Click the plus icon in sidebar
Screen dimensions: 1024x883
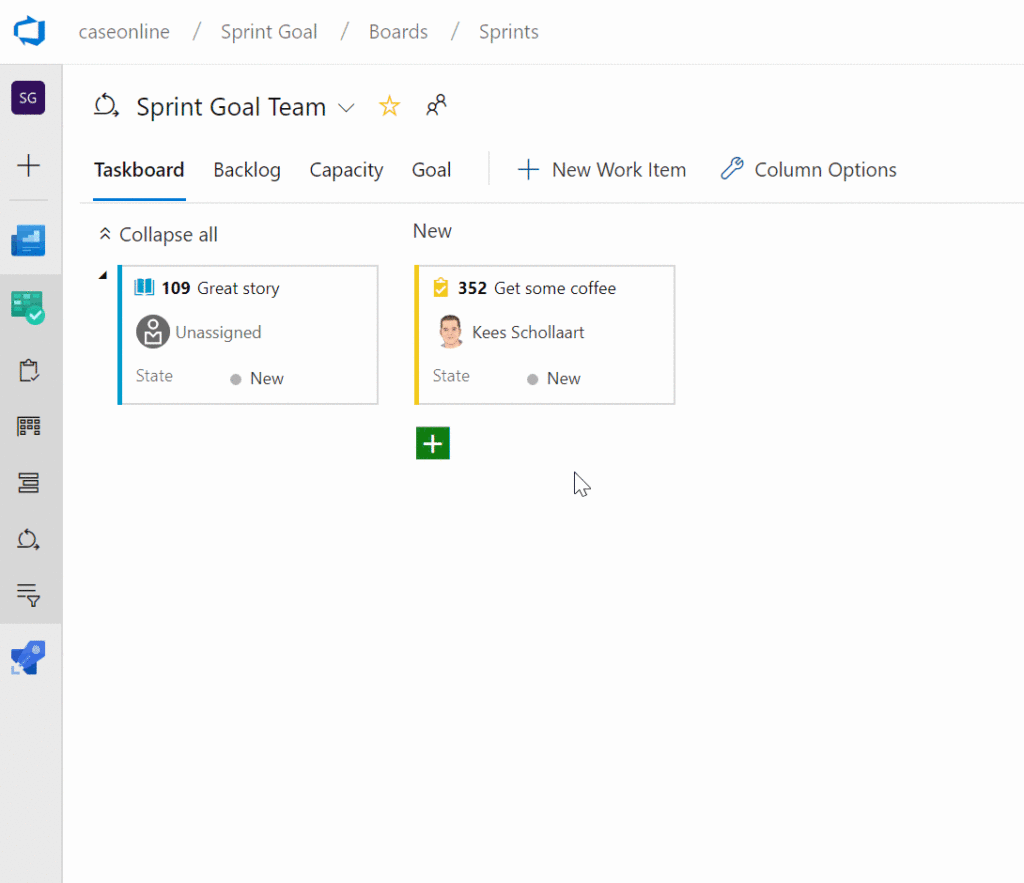pyautogui.click(x=28, y=165)
